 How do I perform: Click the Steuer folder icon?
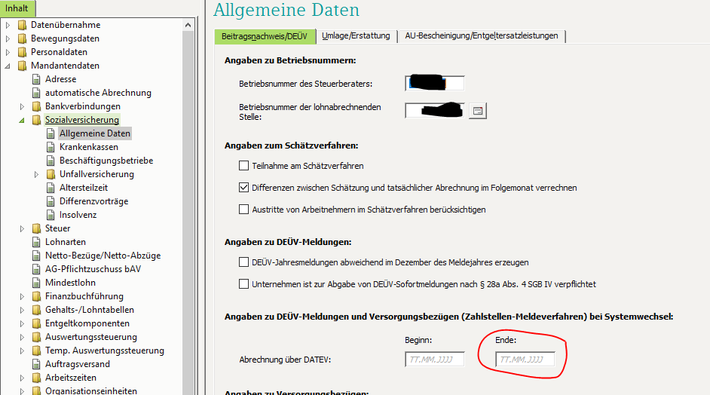[37, 229]
